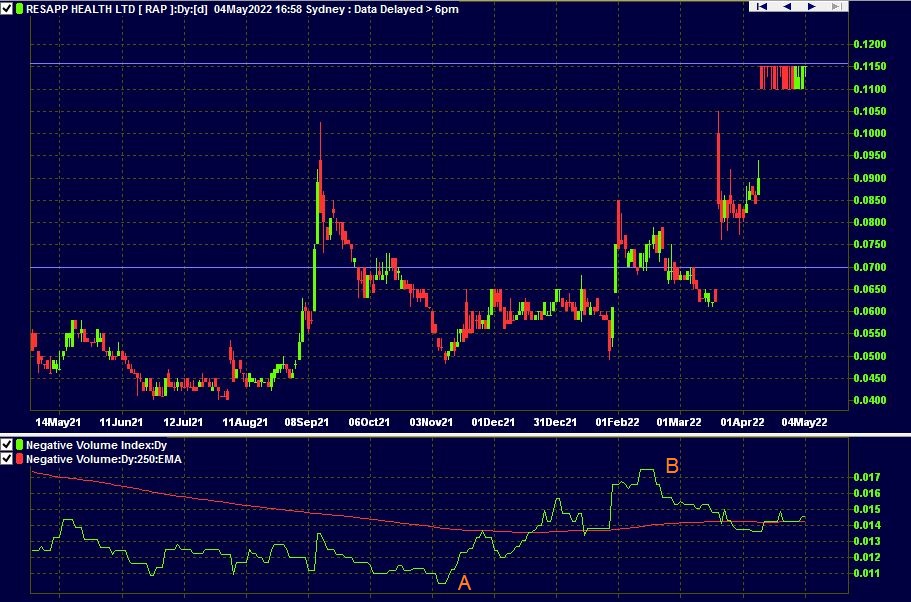911x602 pixels.
Task: Click the 0.0900 price axis label
Action: (870, 178)
